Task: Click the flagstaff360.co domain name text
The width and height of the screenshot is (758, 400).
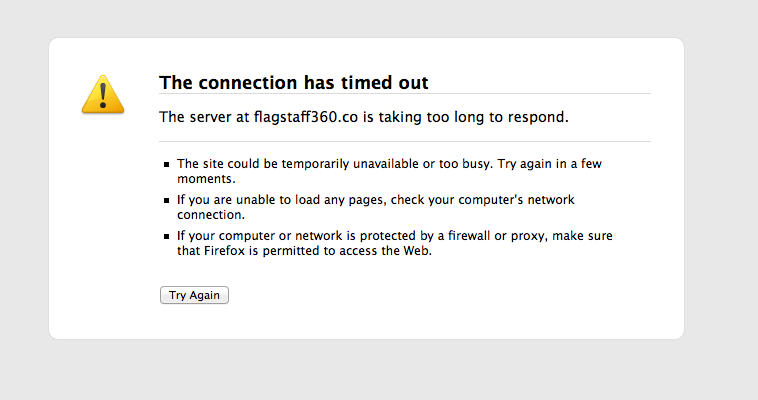Action: click(306, 117)
